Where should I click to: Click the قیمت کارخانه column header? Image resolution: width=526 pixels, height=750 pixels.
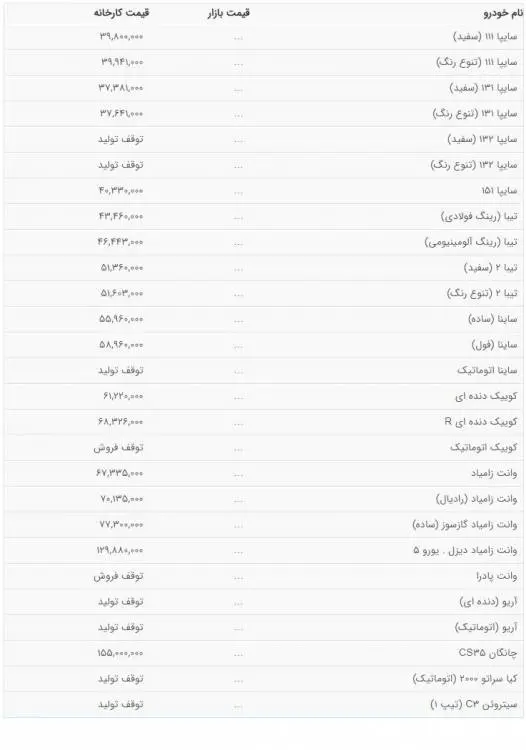tap(121, 13)
